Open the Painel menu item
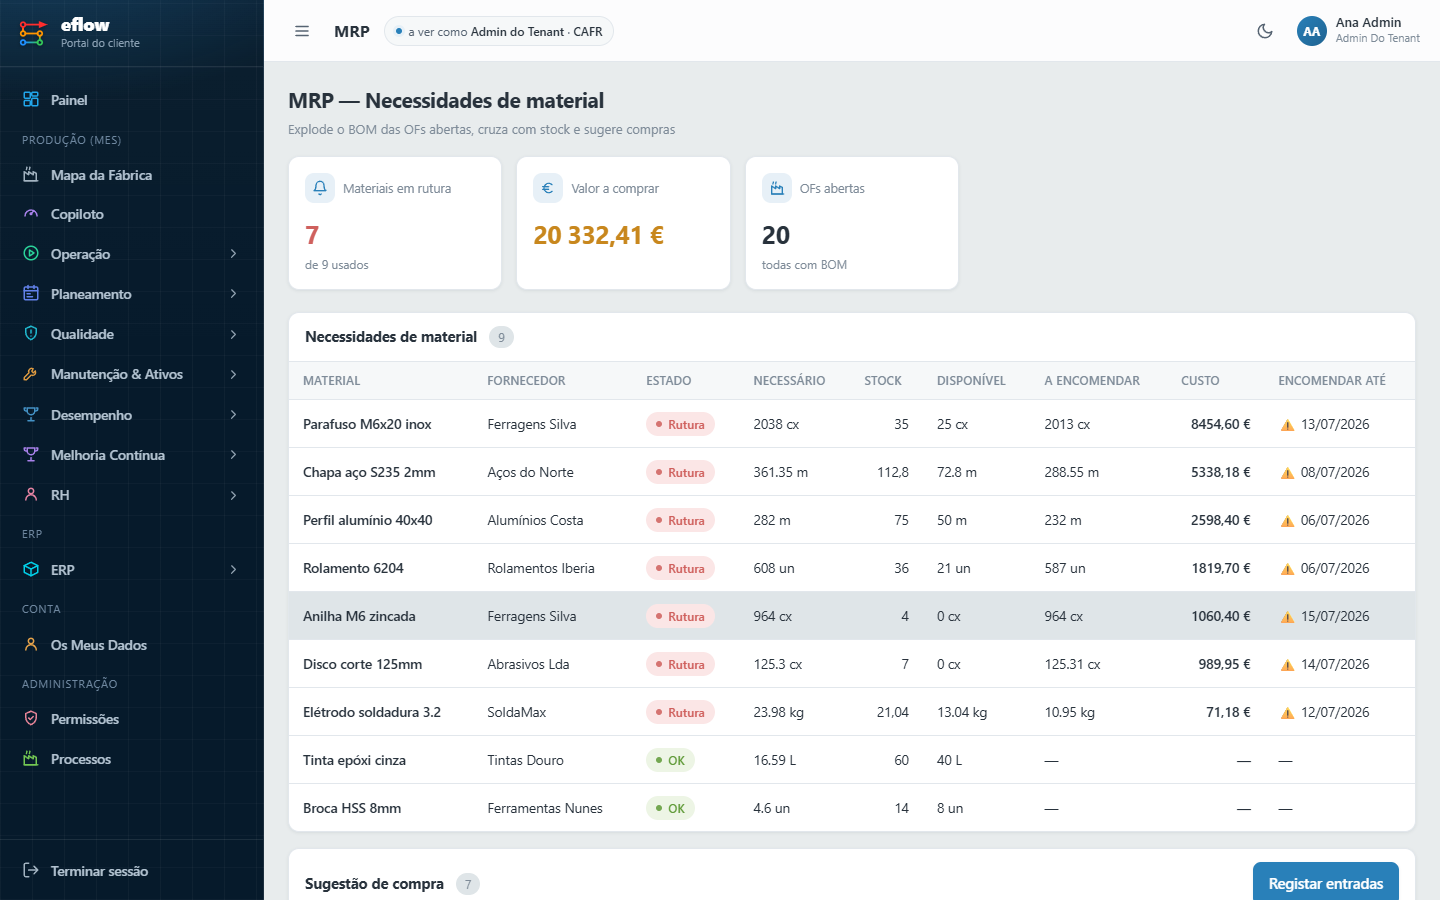Viewport: 1440px width, 900px height. (132, 100)
